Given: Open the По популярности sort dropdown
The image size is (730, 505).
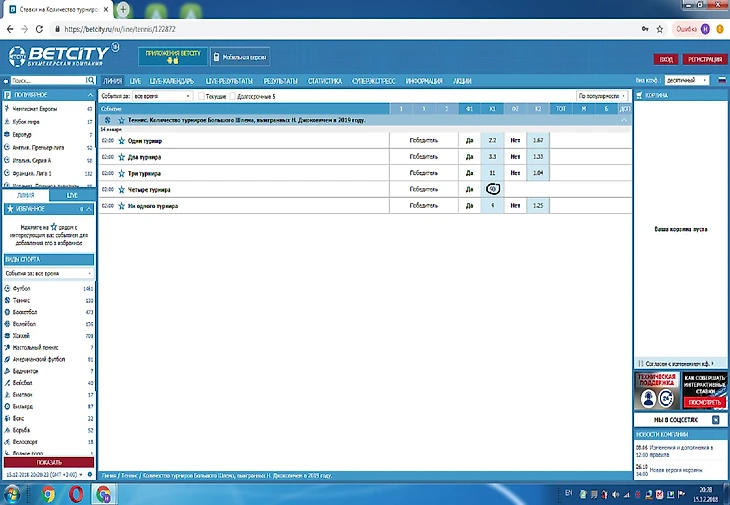Looking at the screenshot, I should pos(602,96).
